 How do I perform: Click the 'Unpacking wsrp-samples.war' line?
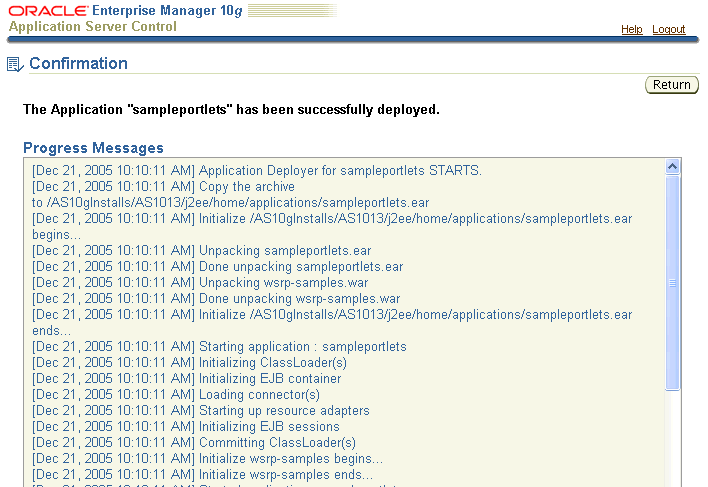(x=200, y=283)
